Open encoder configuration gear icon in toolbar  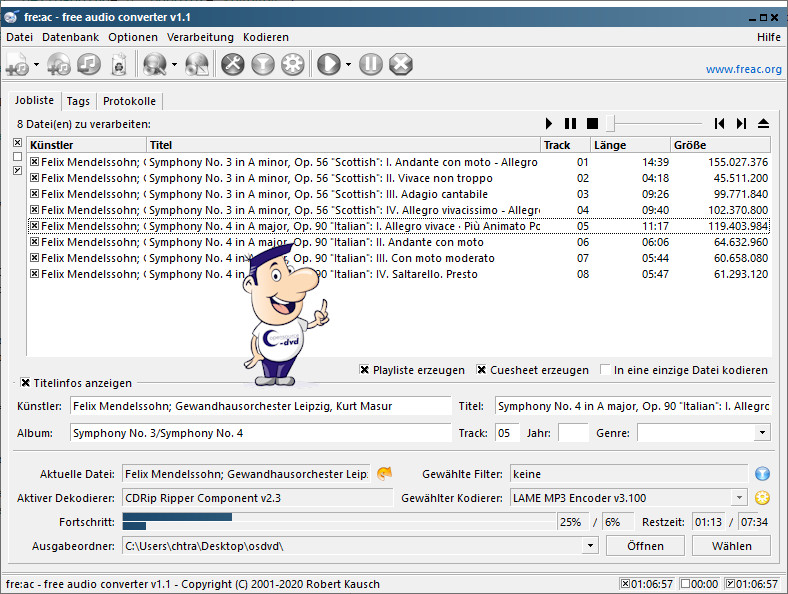(293, 65)
